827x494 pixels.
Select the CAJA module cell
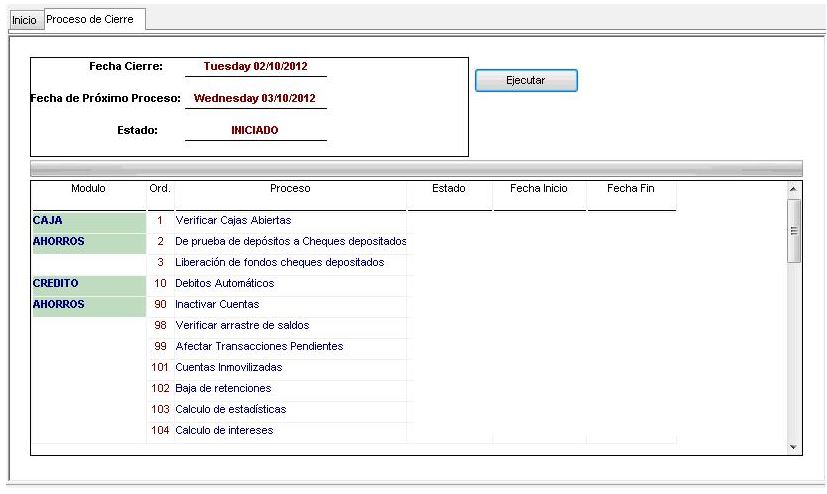[88, 220]
